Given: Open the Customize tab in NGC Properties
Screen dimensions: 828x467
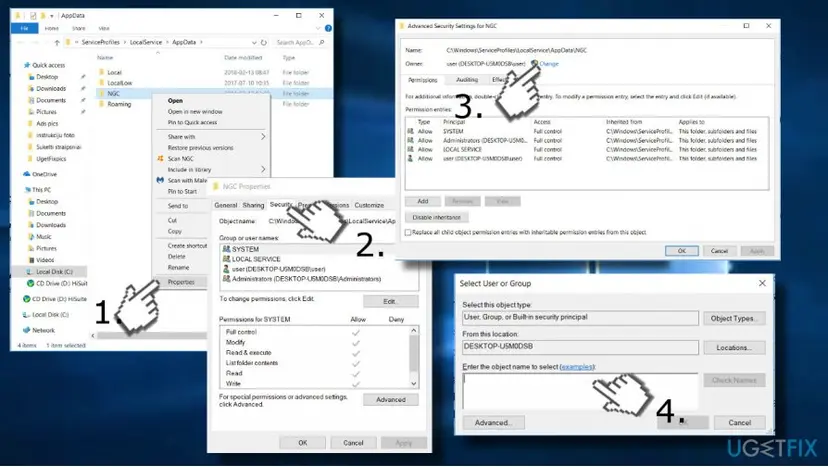Looking at the screenshot, I should click(x=369, y=205).
